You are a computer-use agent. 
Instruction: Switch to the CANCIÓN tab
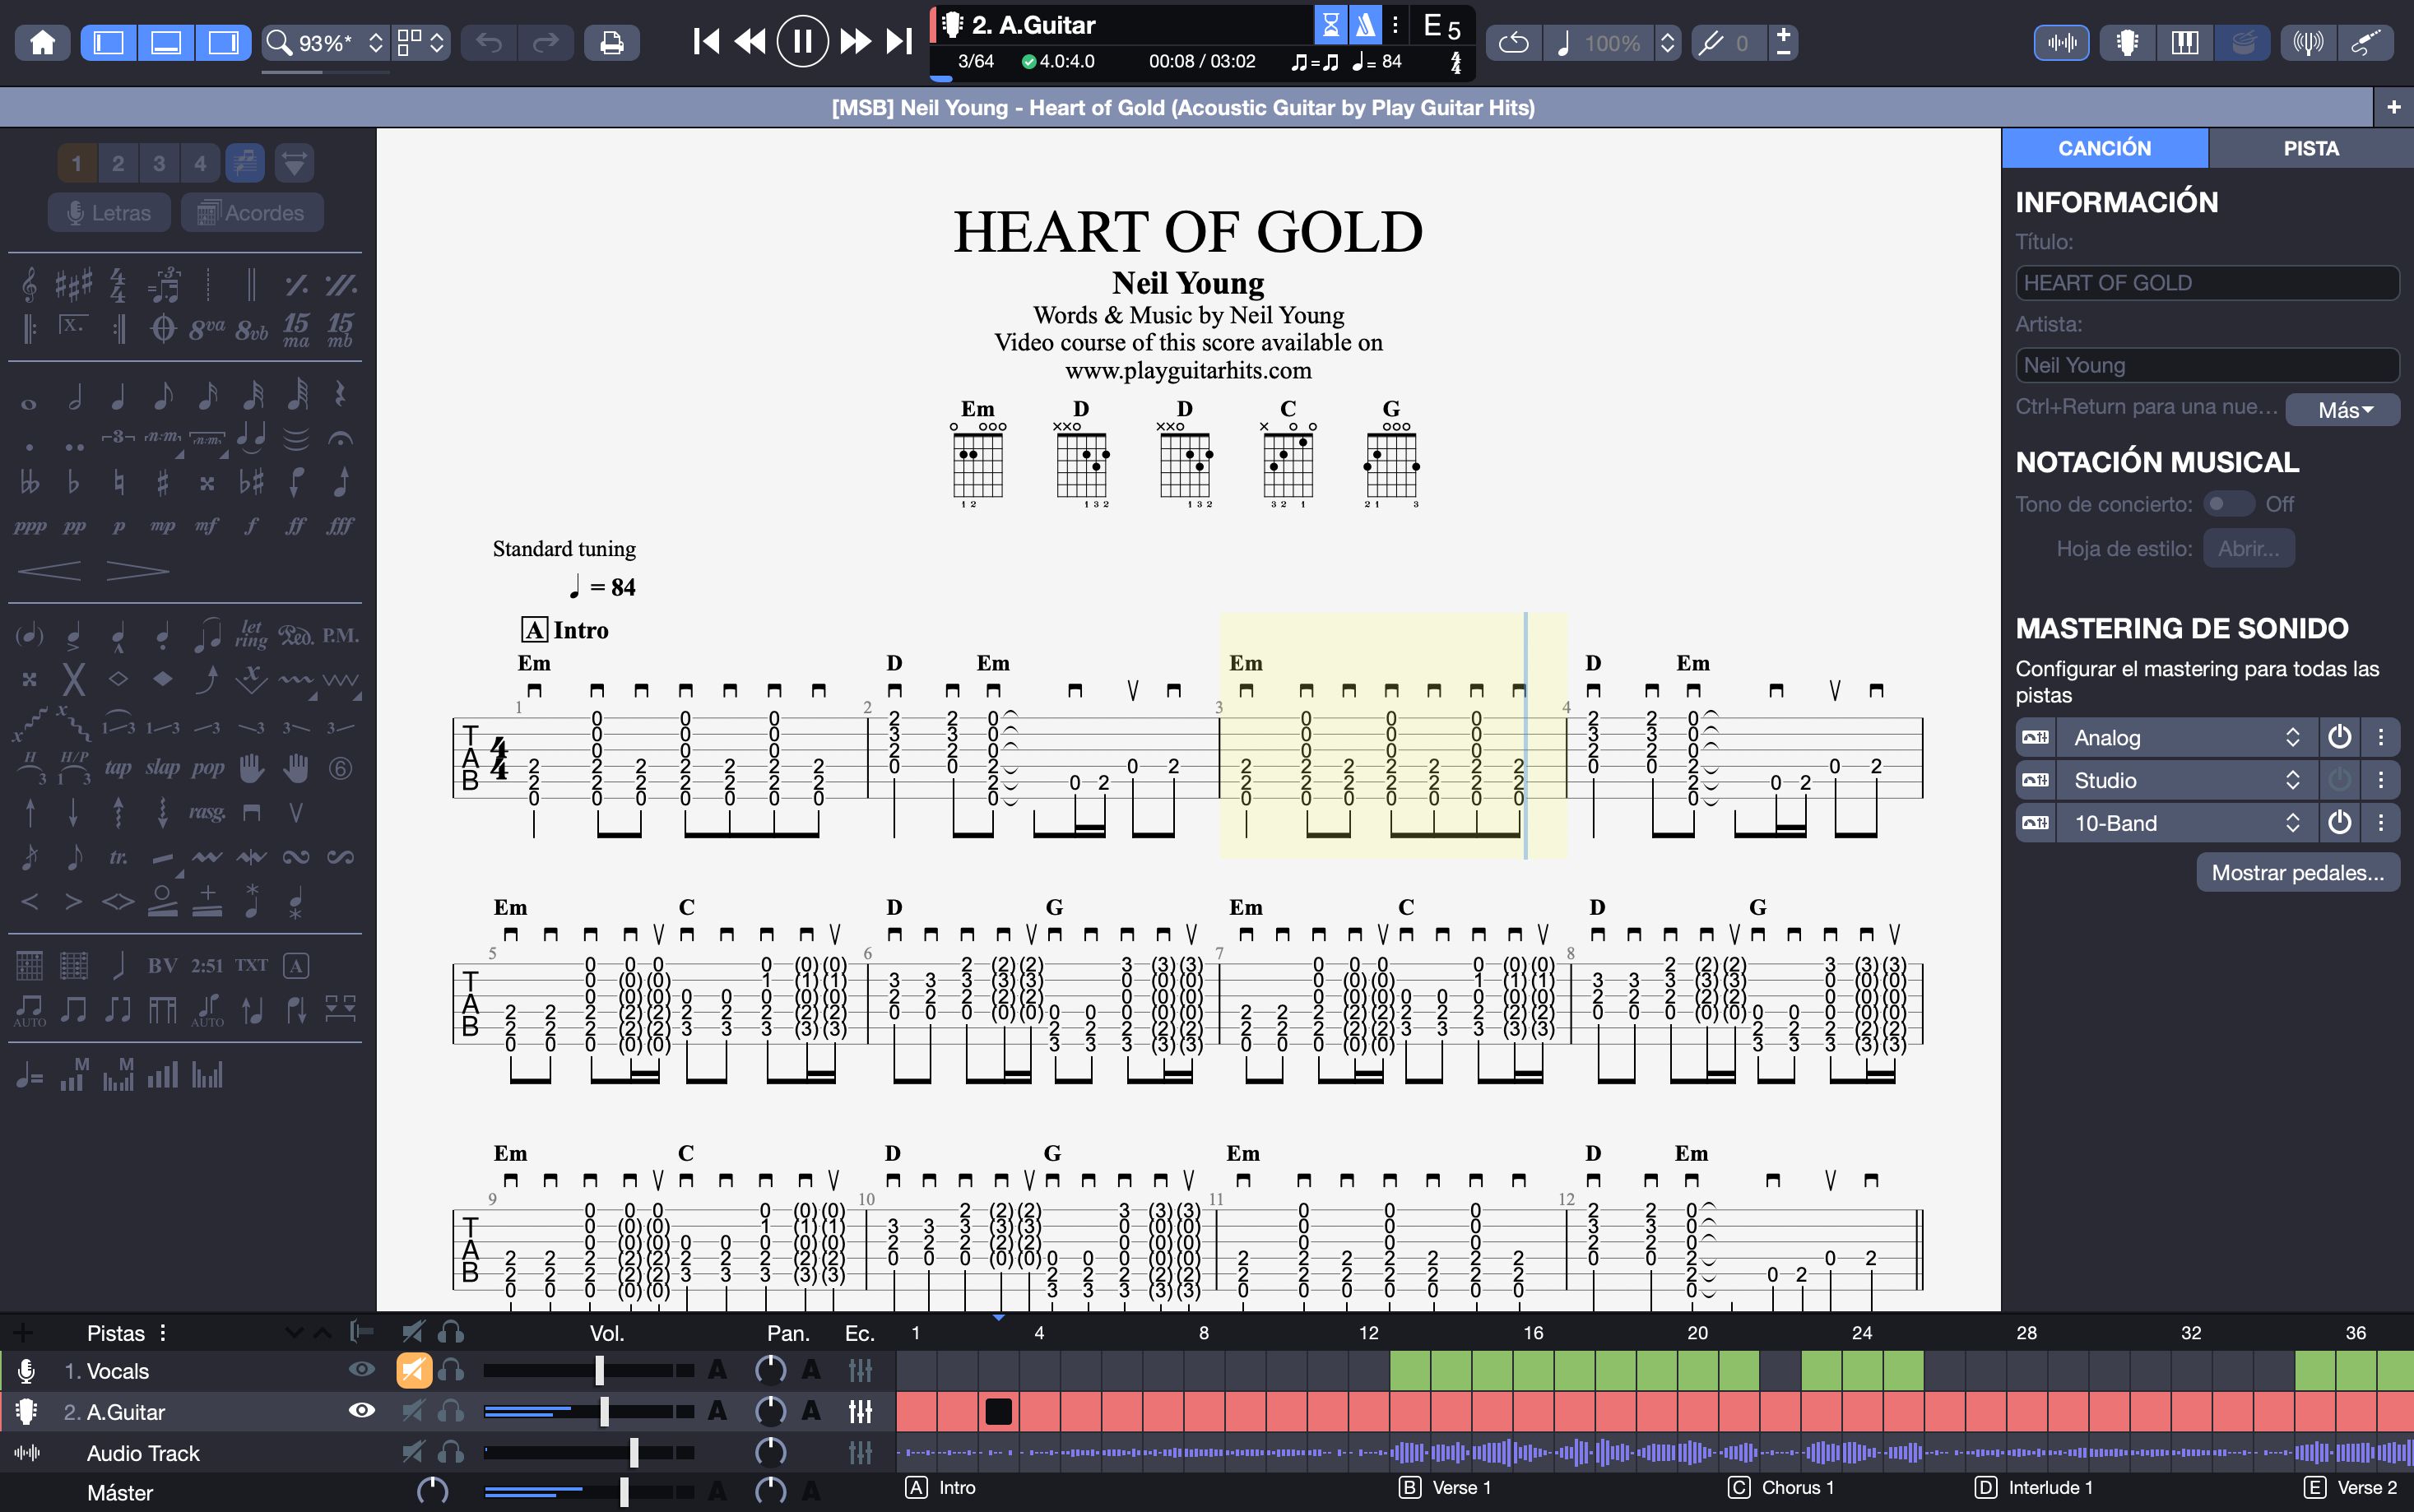[x=2104, y=148]
